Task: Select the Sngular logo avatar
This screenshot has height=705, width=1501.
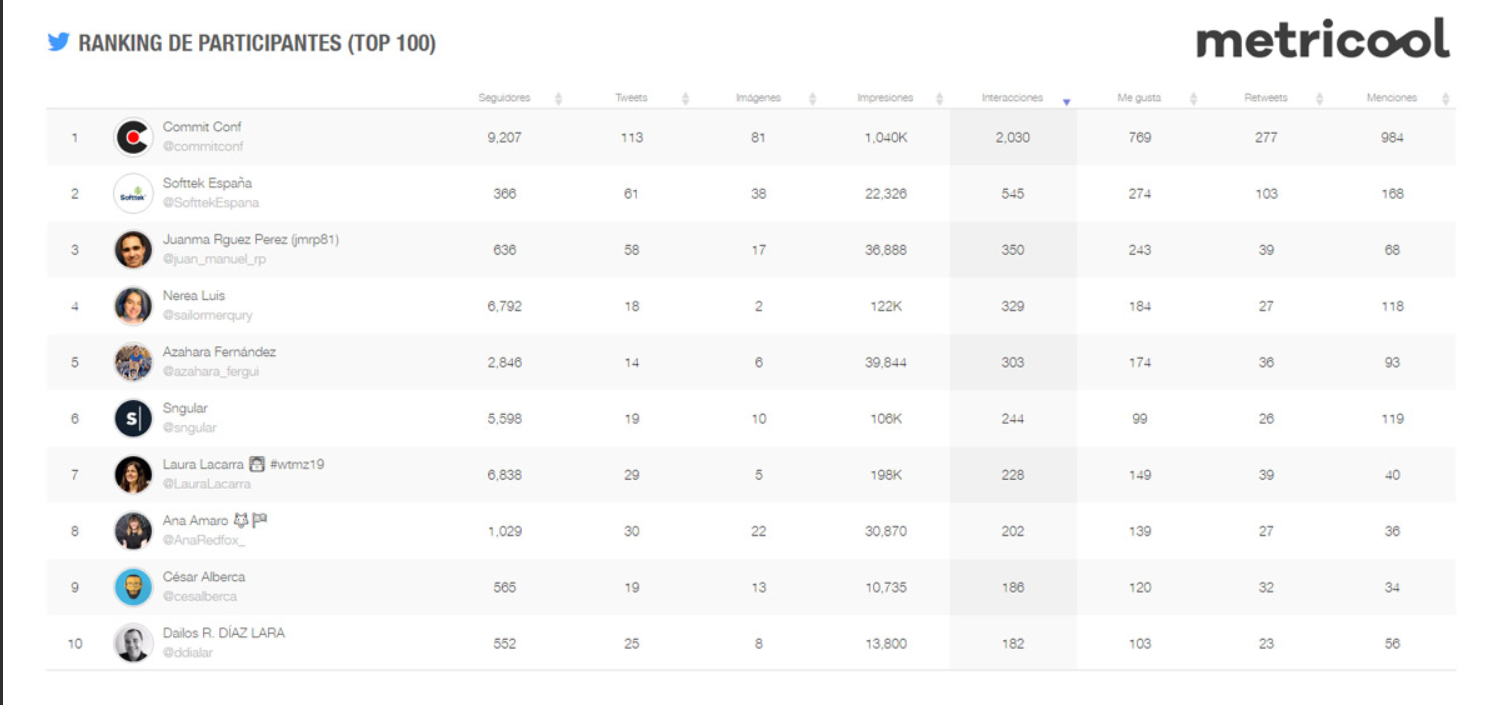Action: coord(133,418)
